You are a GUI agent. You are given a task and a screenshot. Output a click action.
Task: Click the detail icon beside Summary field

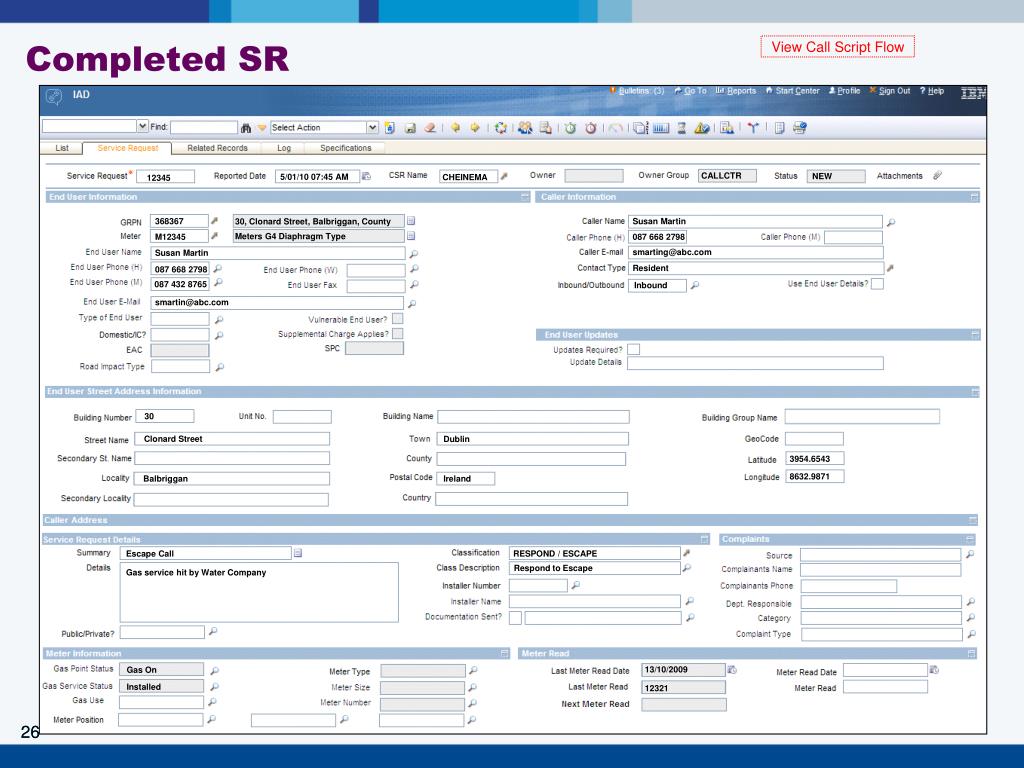point(298,553)
